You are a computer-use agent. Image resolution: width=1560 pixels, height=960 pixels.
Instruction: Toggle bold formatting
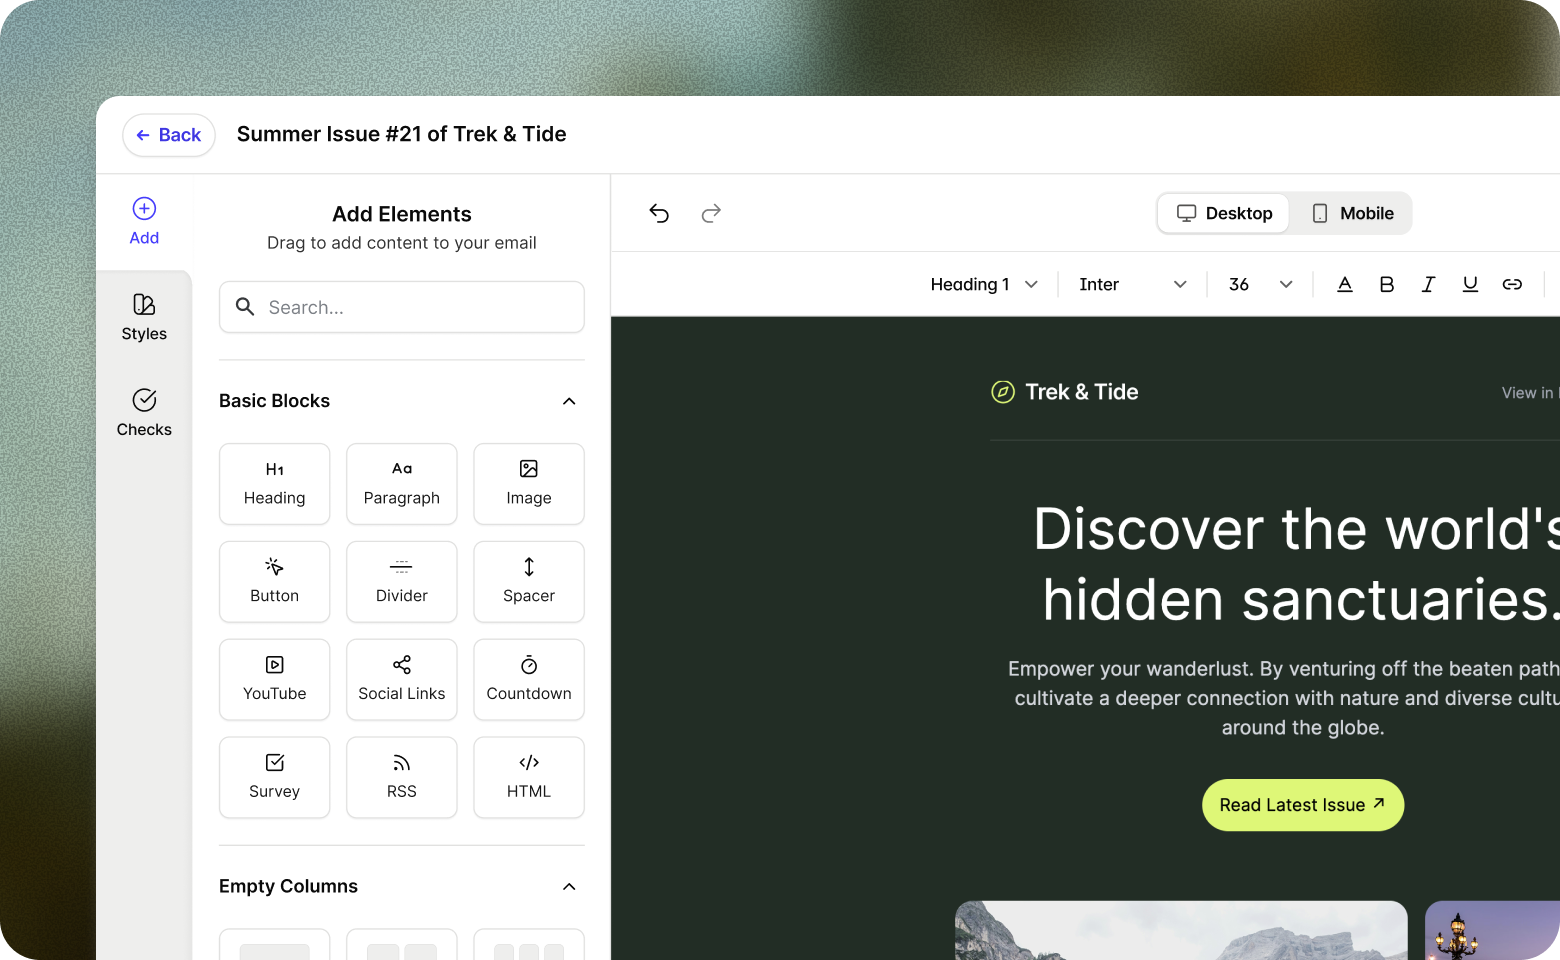(1387, 285)
